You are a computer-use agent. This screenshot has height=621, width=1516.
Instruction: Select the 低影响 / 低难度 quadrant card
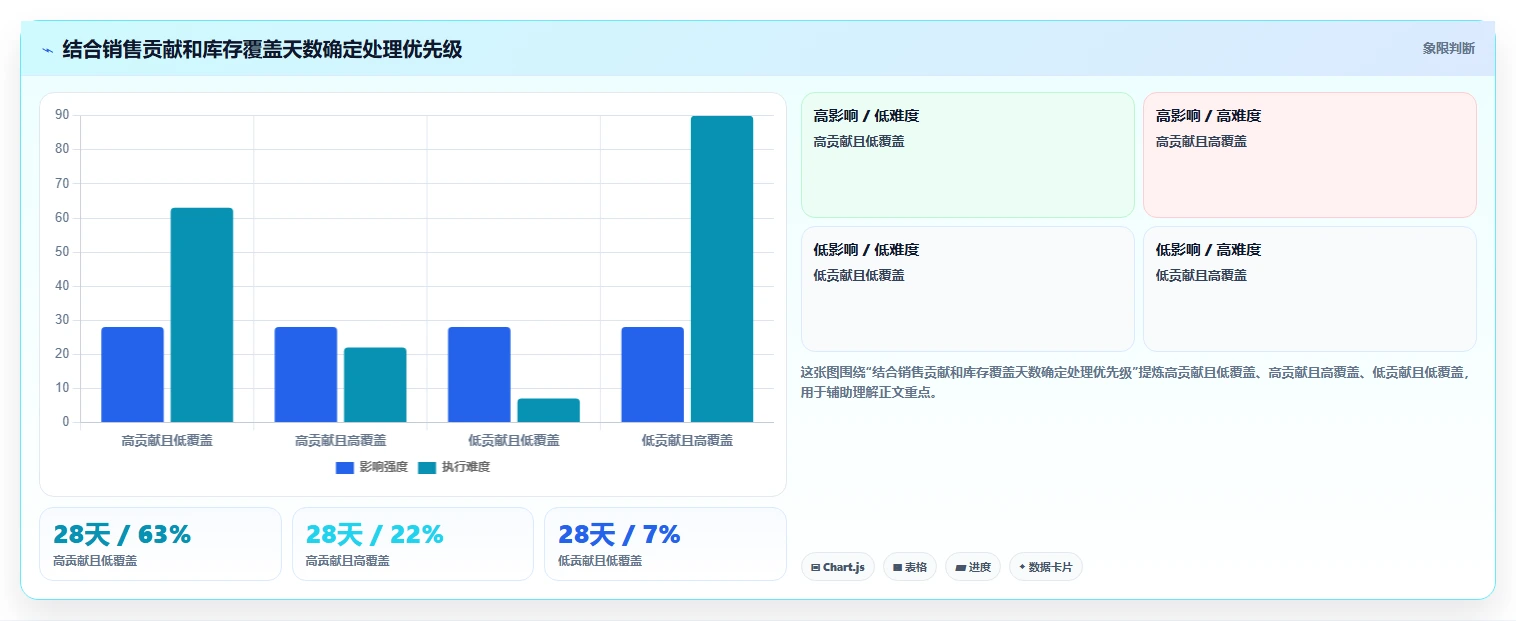click(968, 289)
